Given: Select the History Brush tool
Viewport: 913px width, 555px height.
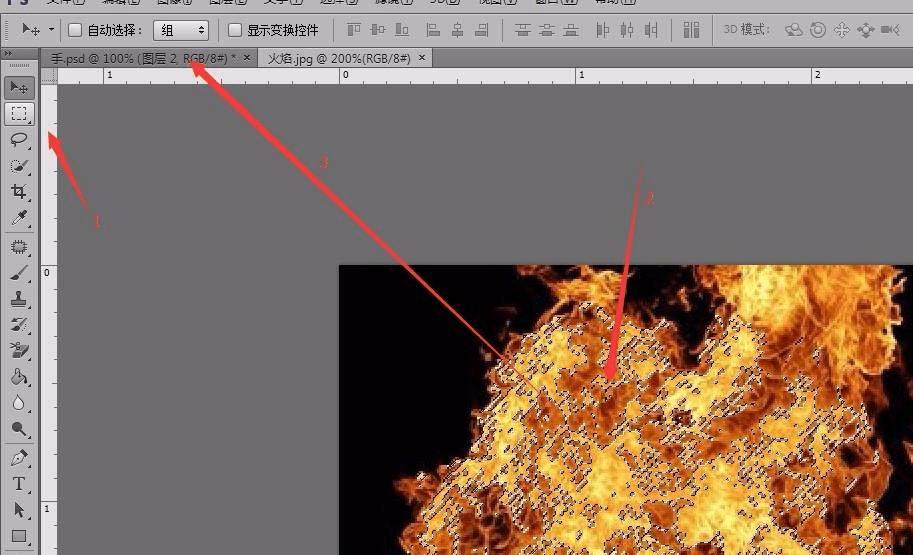Looking at the screenshot, I should tap(19, 325).
